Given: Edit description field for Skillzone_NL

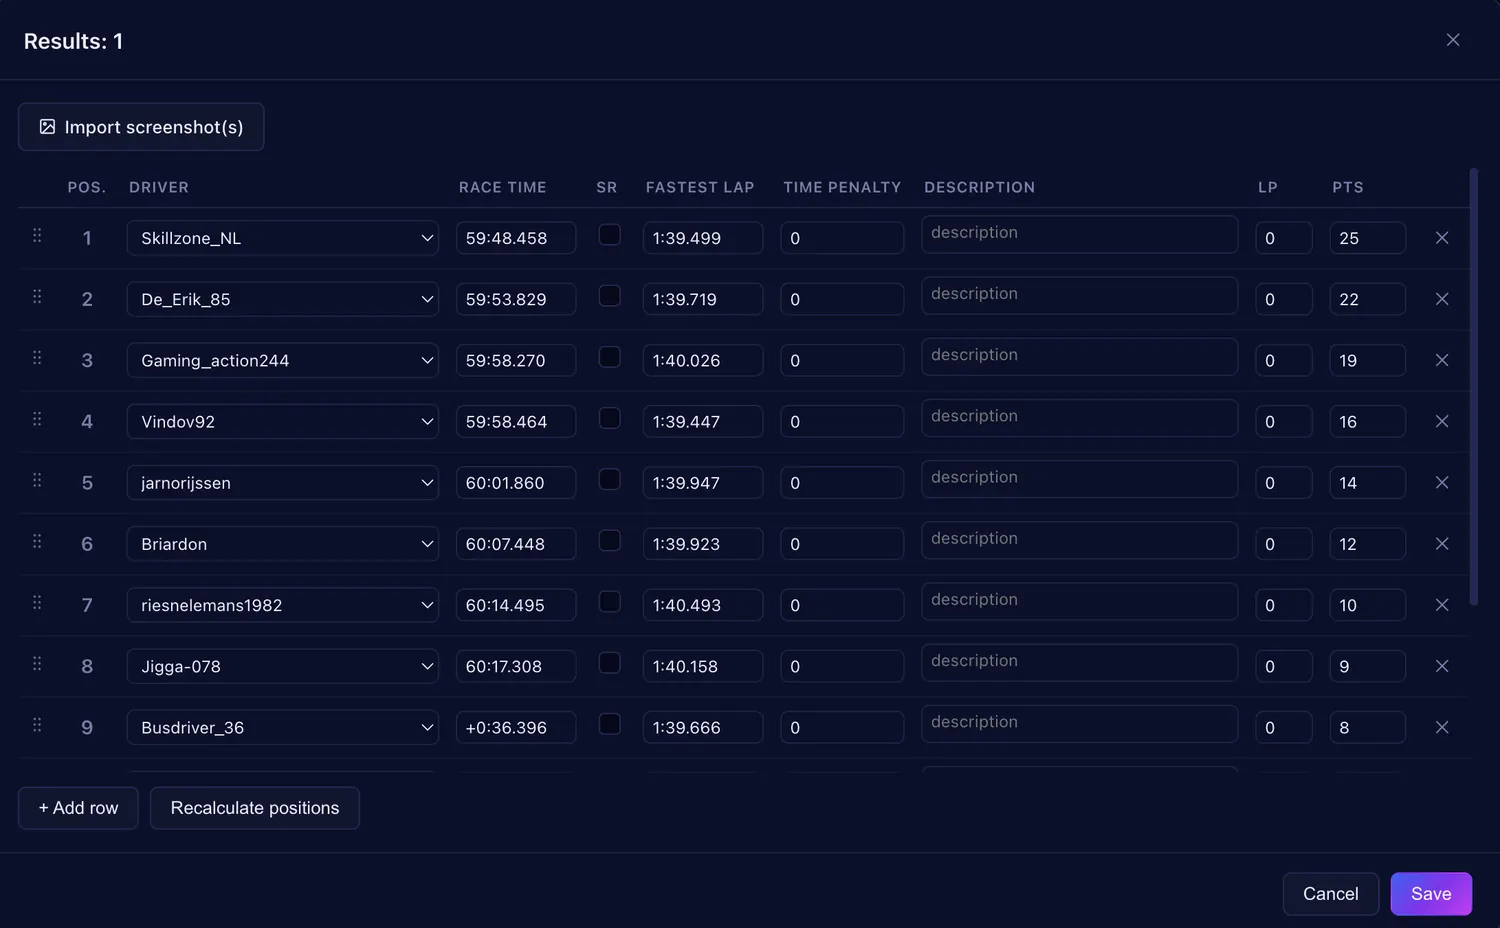Looking at the screenshot, I should [1080, 234].
